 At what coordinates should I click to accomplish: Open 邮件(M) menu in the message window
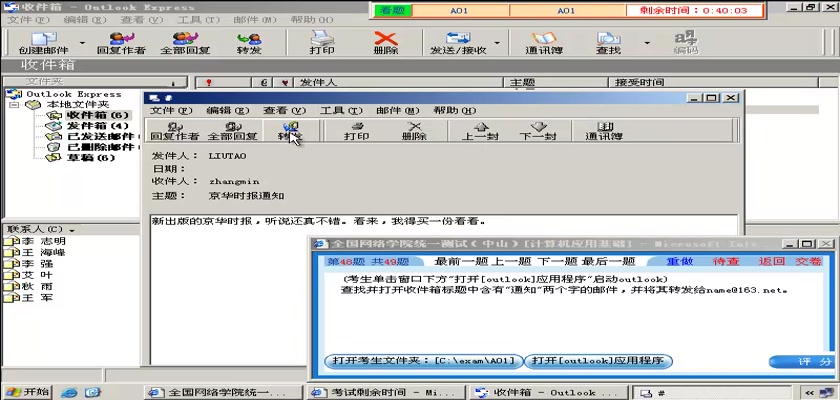coord(397,110)
